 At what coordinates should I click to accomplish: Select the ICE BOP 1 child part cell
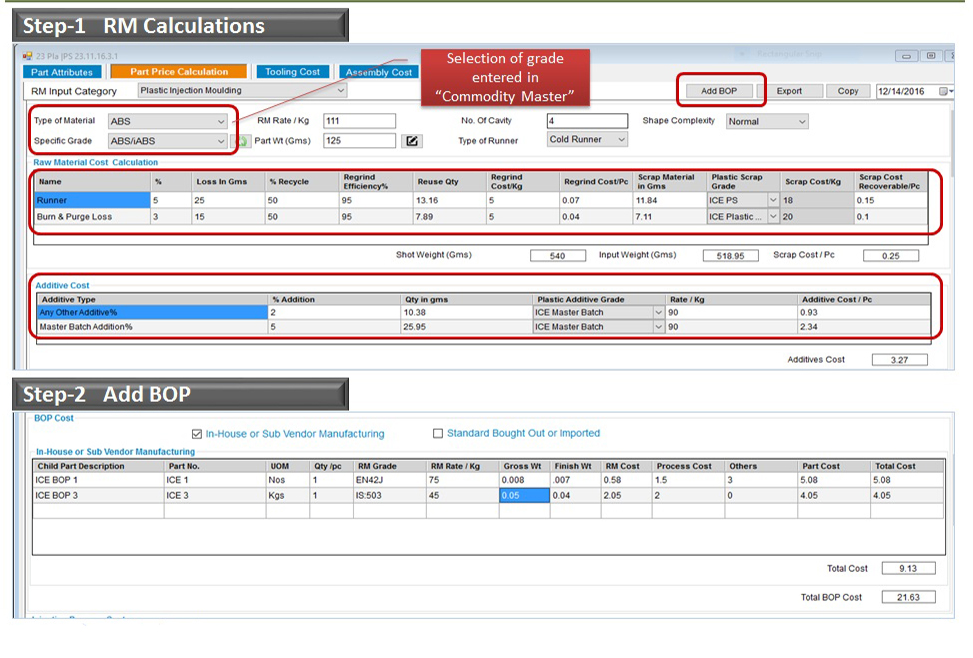click(x=98, y=480)
